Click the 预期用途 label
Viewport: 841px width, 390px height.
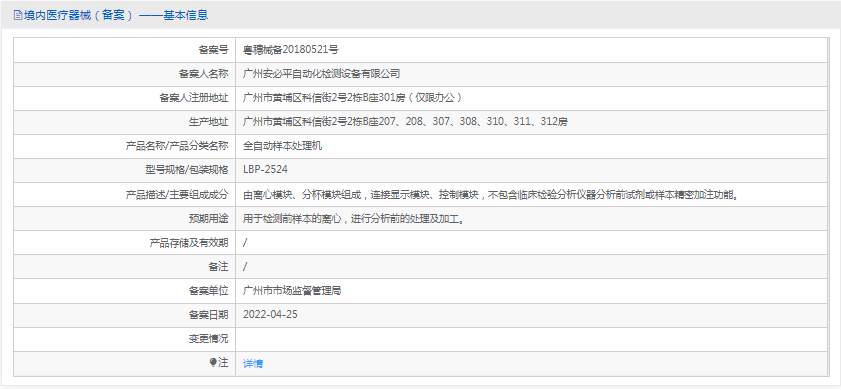tap(208, 218)
